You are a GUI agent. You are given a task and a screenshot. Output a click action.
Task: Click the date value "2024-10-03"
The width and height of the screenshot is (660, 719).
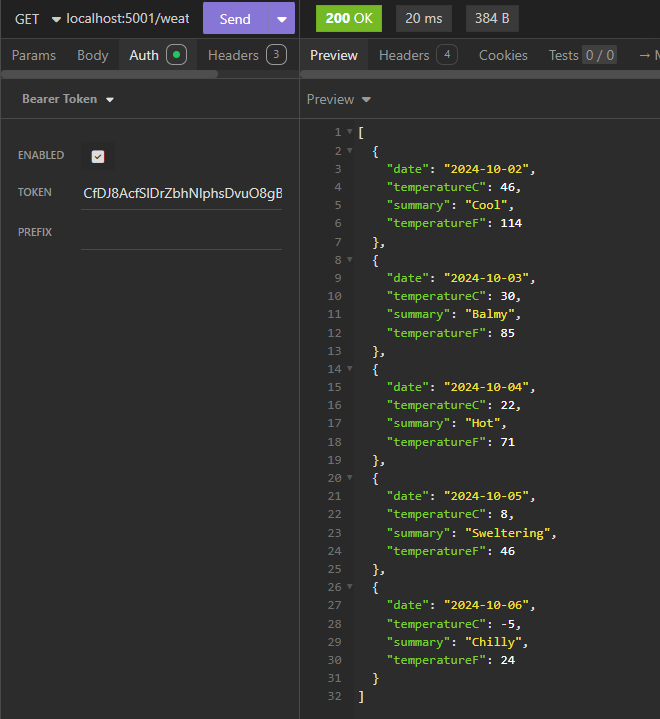486,278
